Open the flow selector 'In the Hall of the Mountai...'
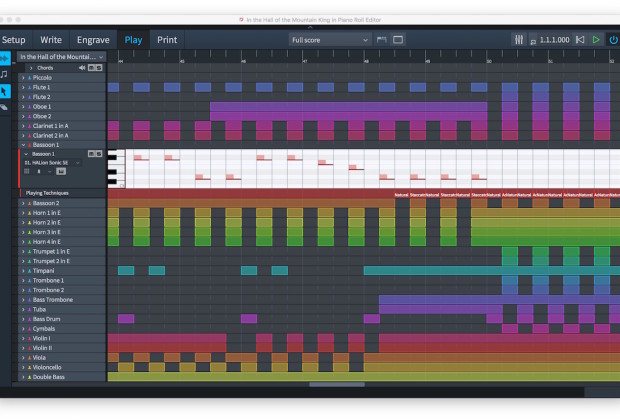This screenshot has height=420, width=620. click(x=62, y=57)
